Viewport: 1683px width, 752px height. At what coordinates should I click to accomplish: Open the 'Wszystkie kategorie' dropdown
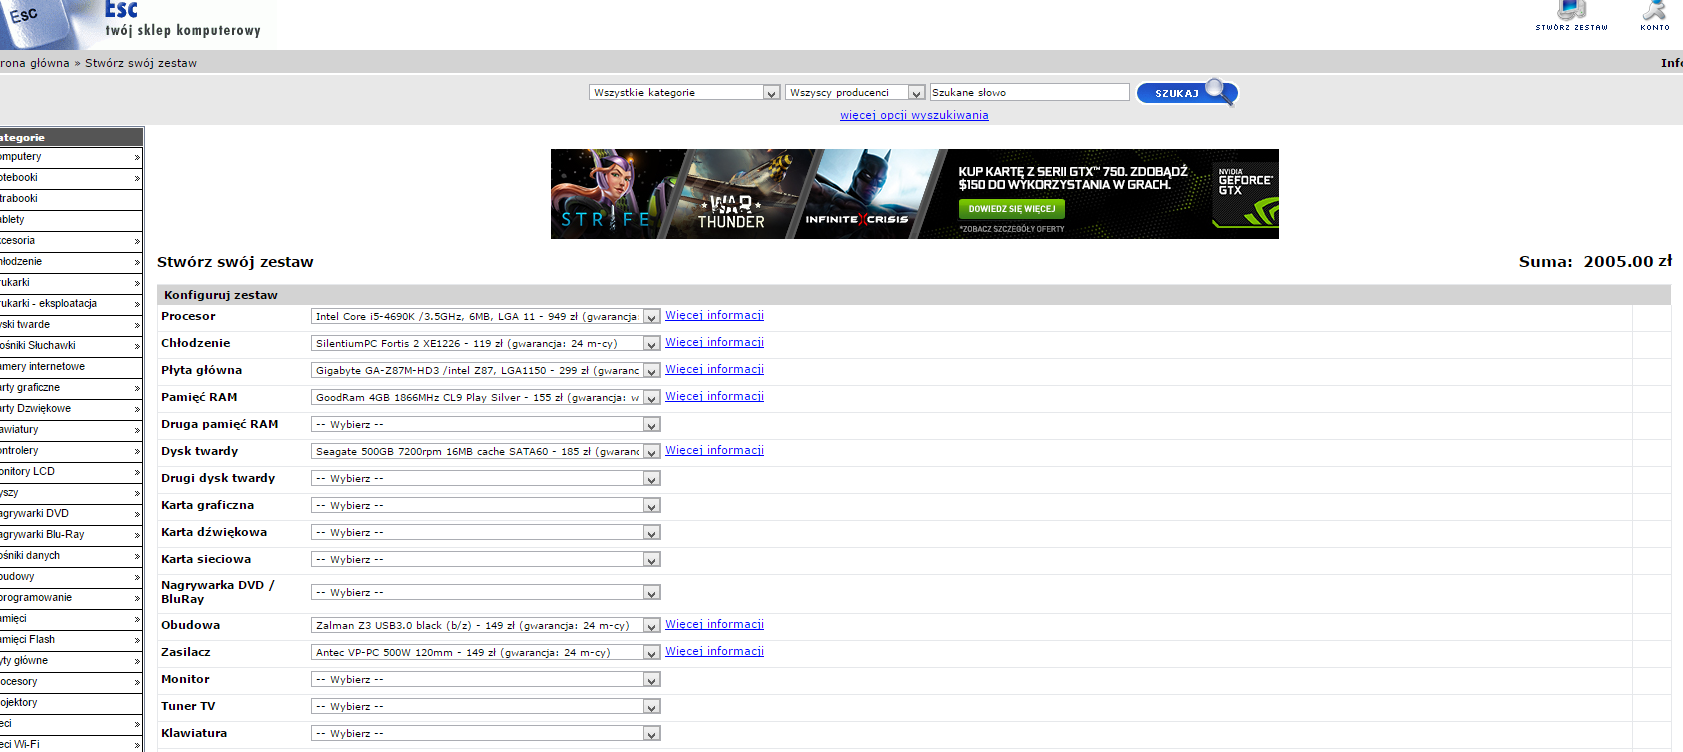pyautogui.click(x=684, y=92)
